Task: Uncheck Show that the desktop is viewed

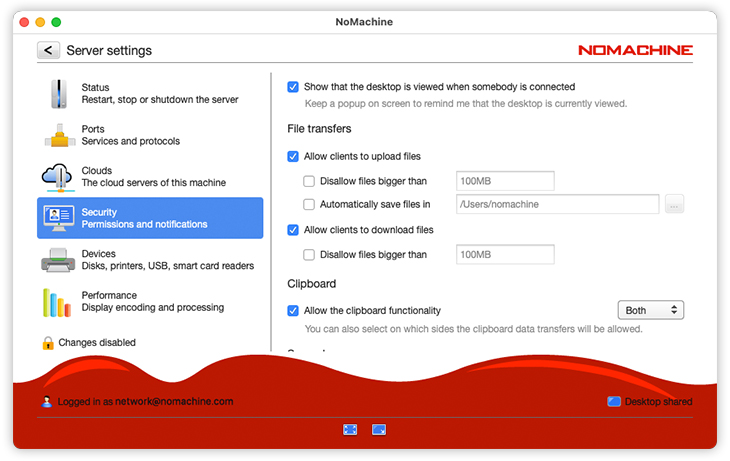Action: tap(293, 87)
